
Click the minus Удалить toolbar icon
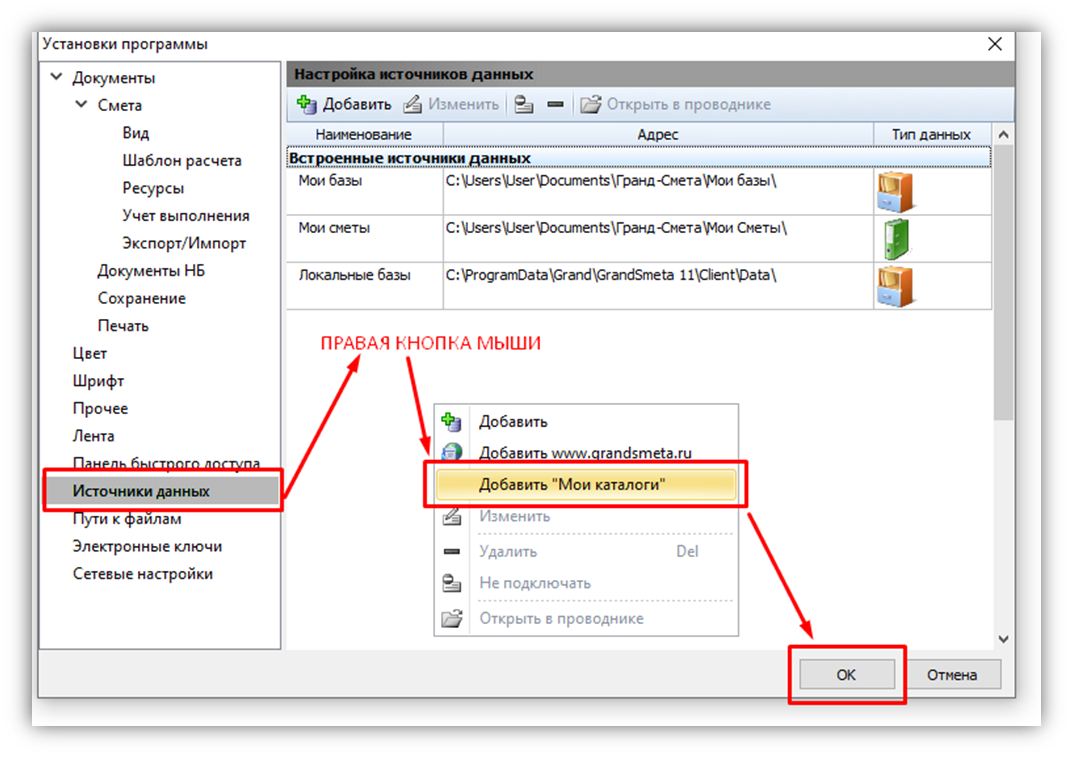point(556,105)
